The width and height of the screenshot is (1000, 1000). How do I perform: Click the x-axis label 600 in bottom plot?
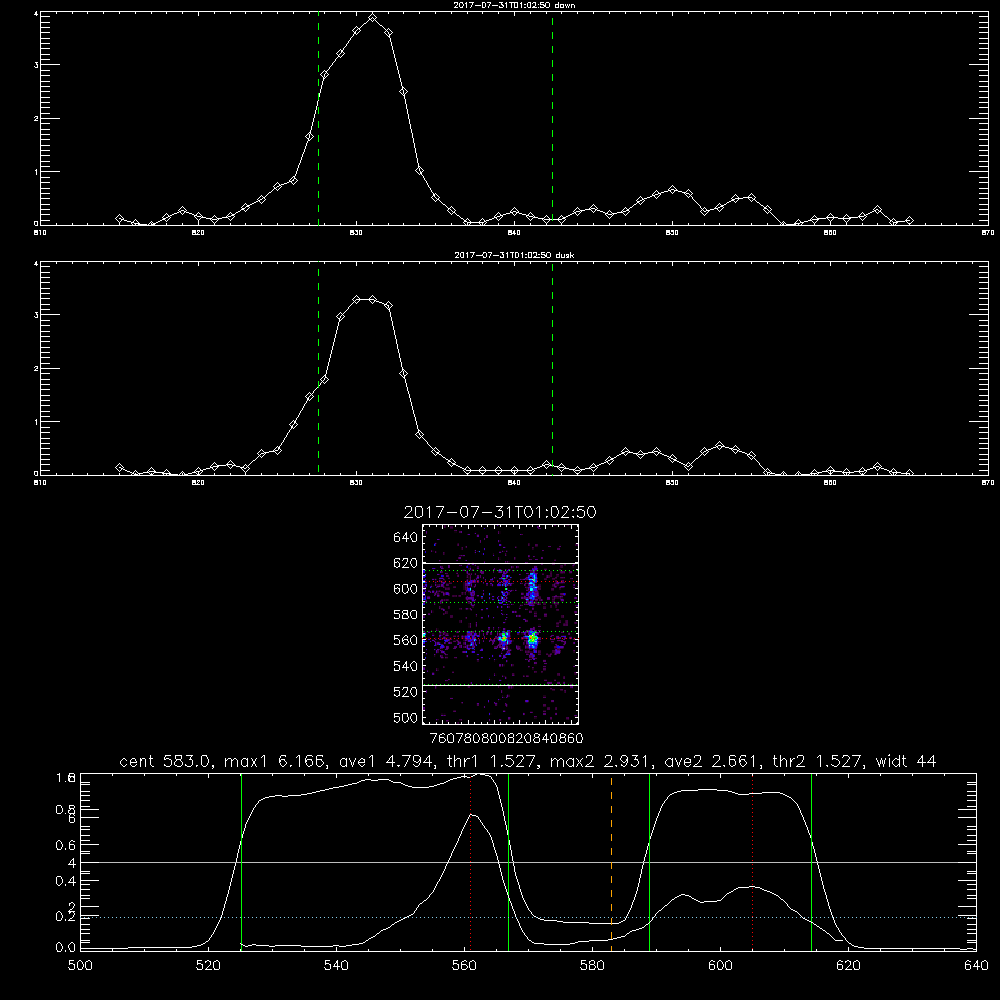click(720, 966)
